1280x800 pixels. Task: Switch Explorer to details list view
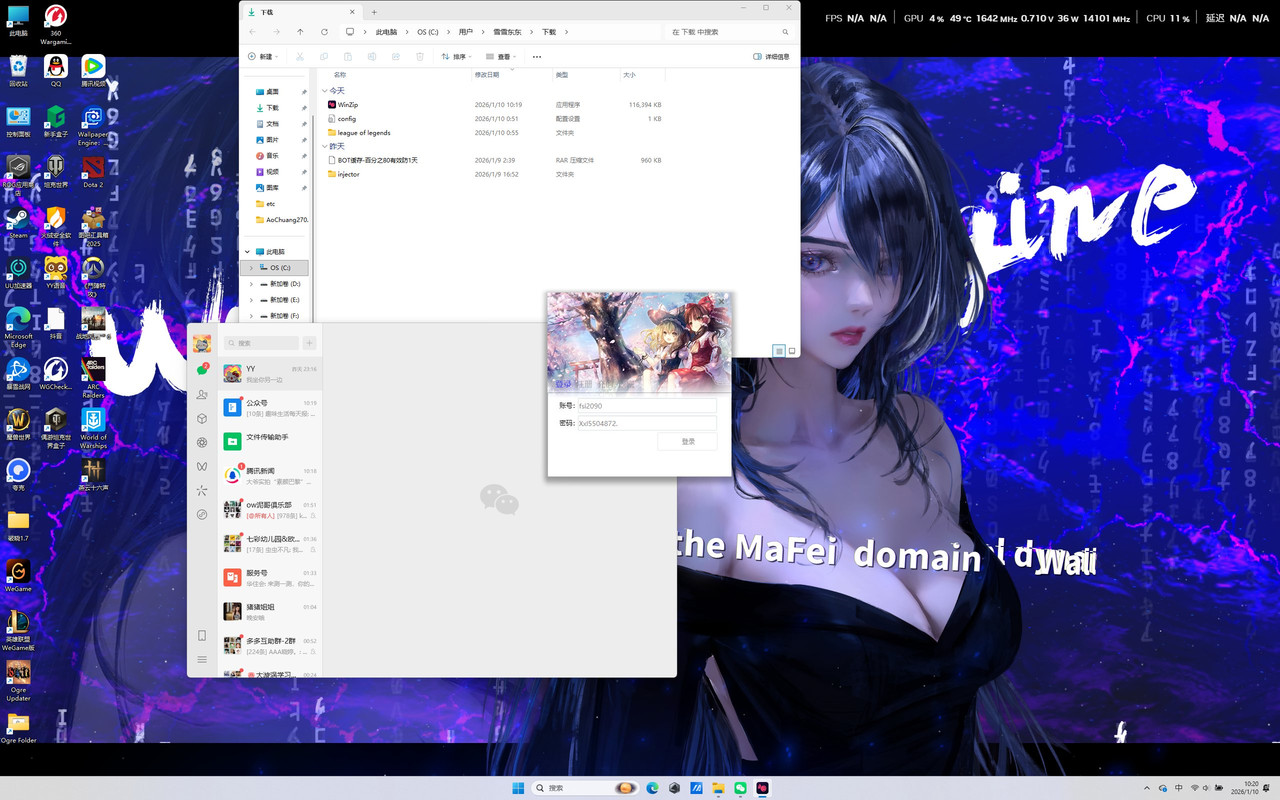pos(779,351)
